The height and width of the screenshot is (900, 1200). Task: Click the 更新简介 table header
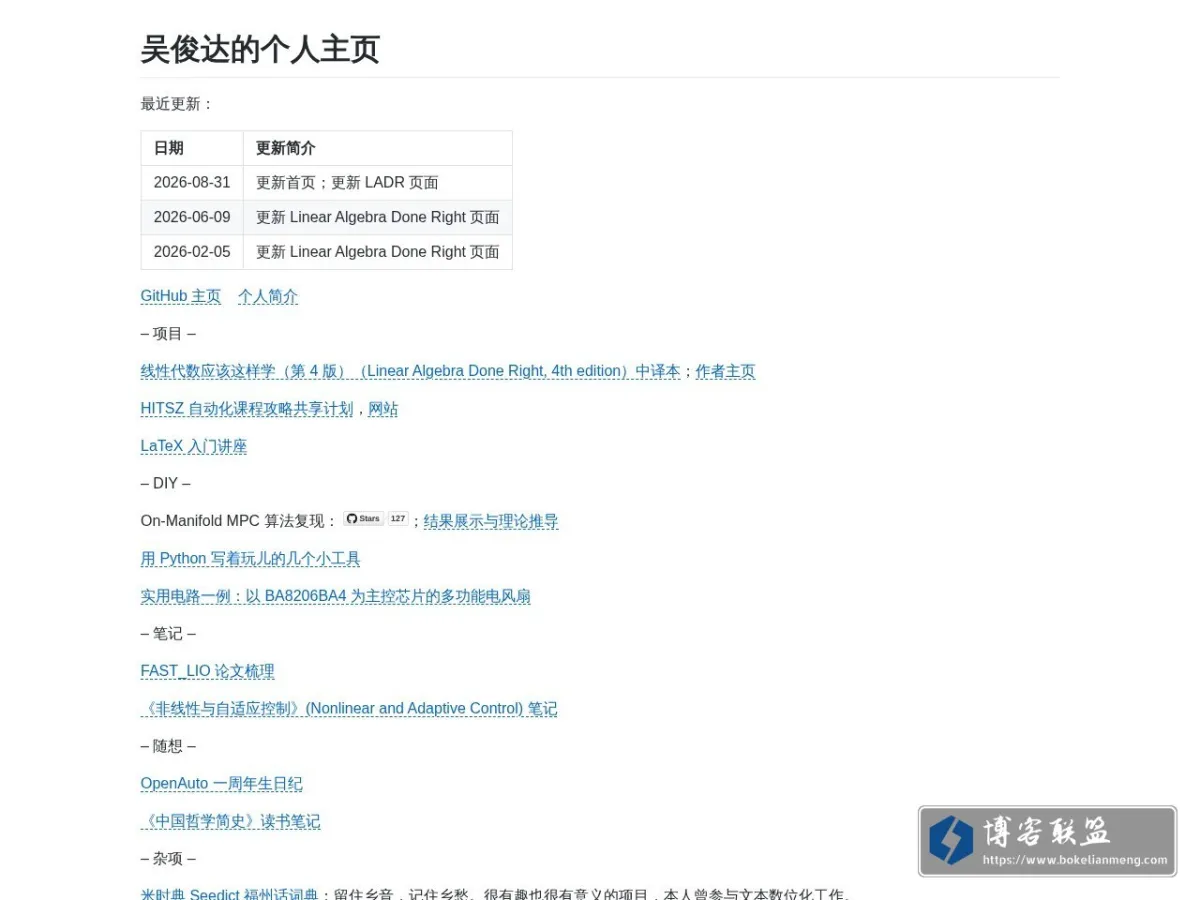point(378,148)
